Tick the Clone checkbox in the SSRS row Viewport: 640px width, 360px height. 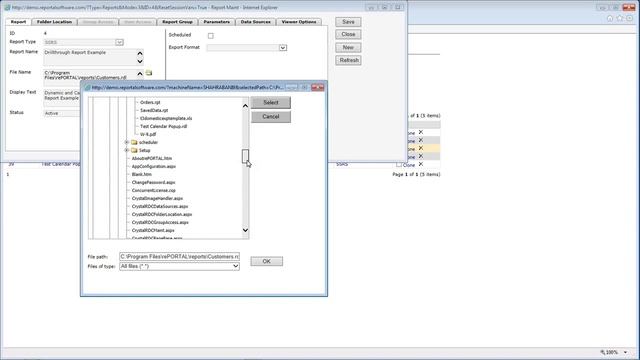(399, 165)
